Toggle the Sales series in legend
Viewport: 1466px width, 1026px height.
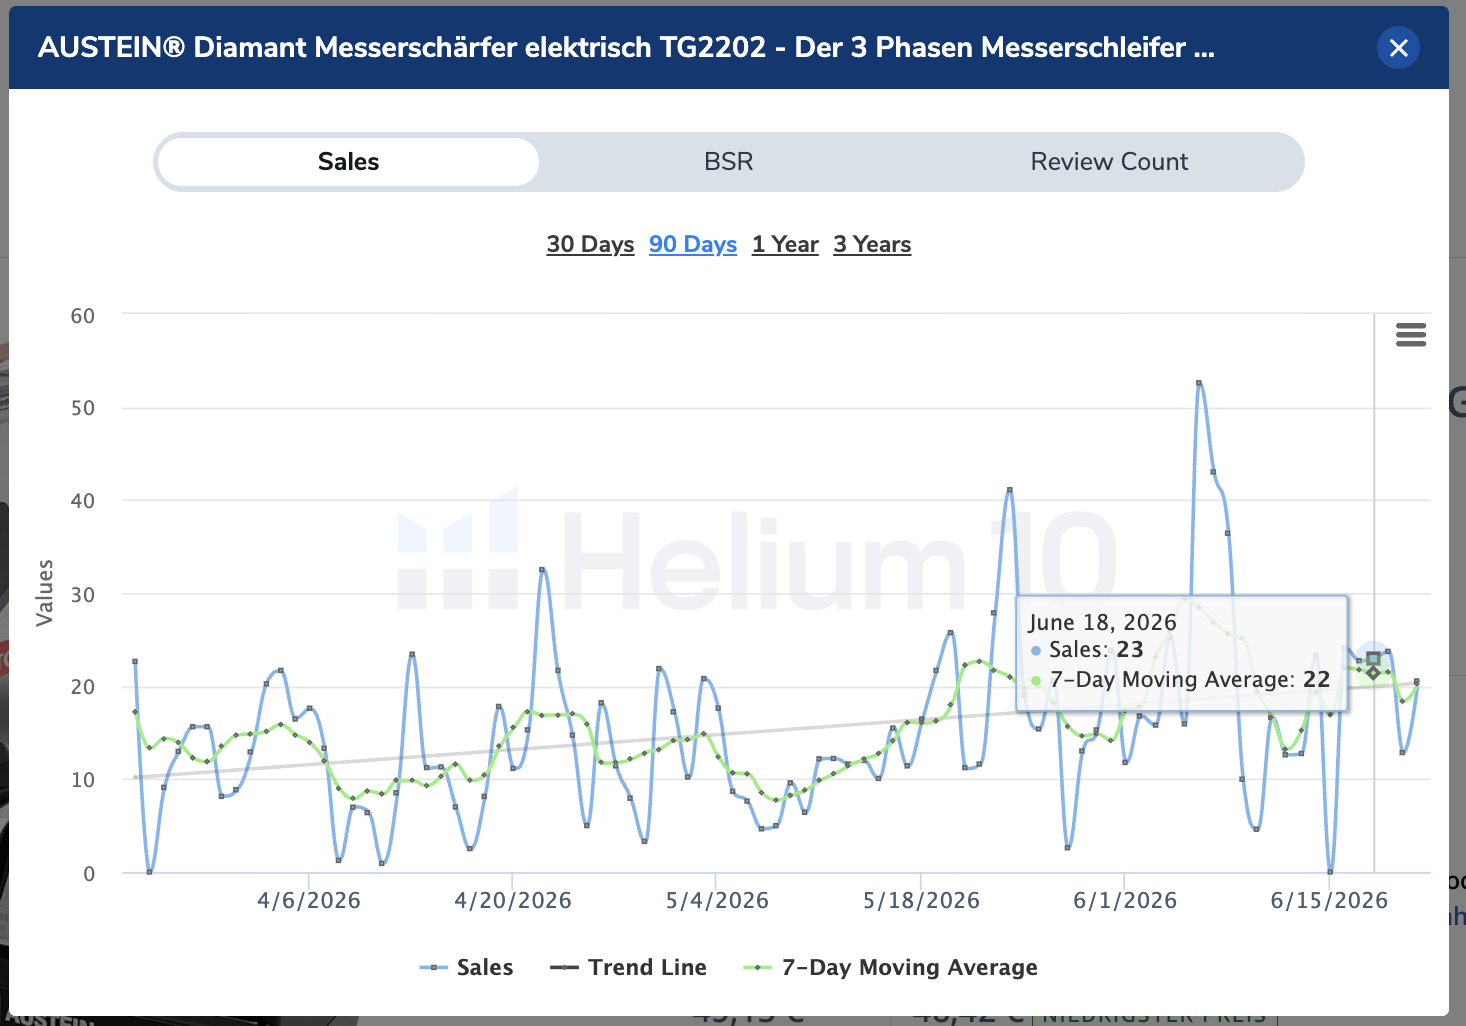(485, 967)
